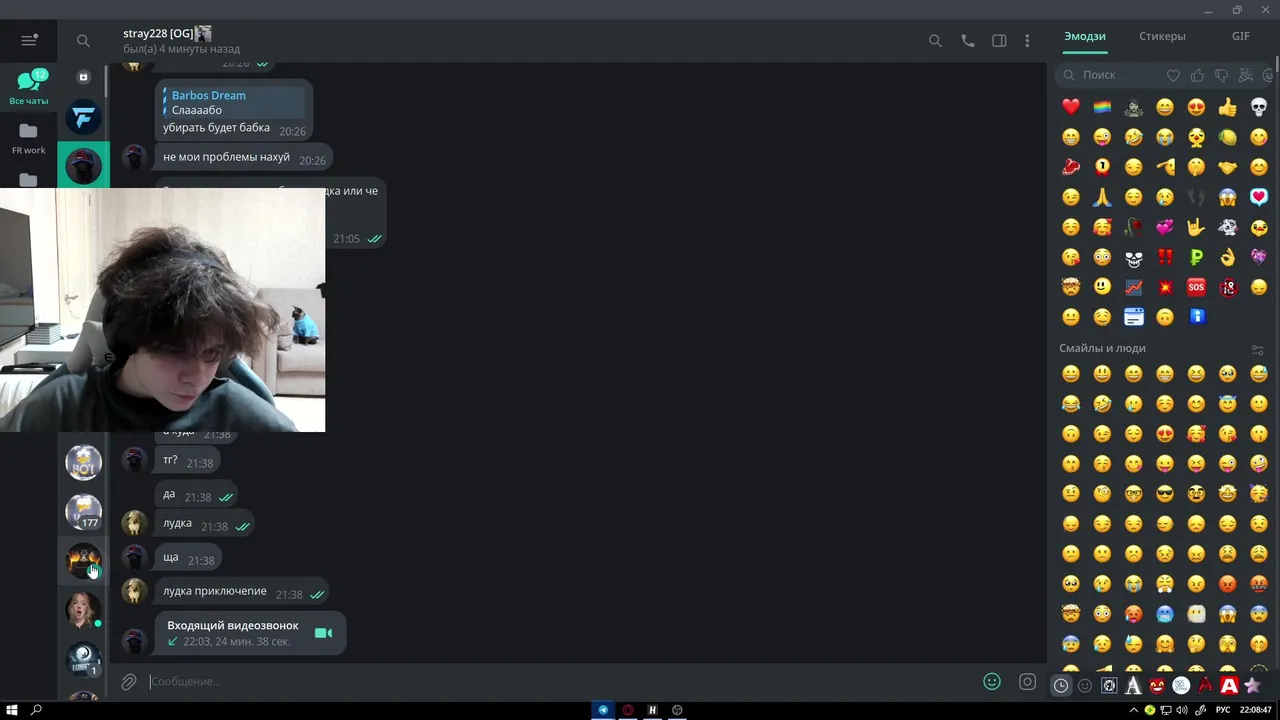Click the video camera icon in call message

[323, 633]
